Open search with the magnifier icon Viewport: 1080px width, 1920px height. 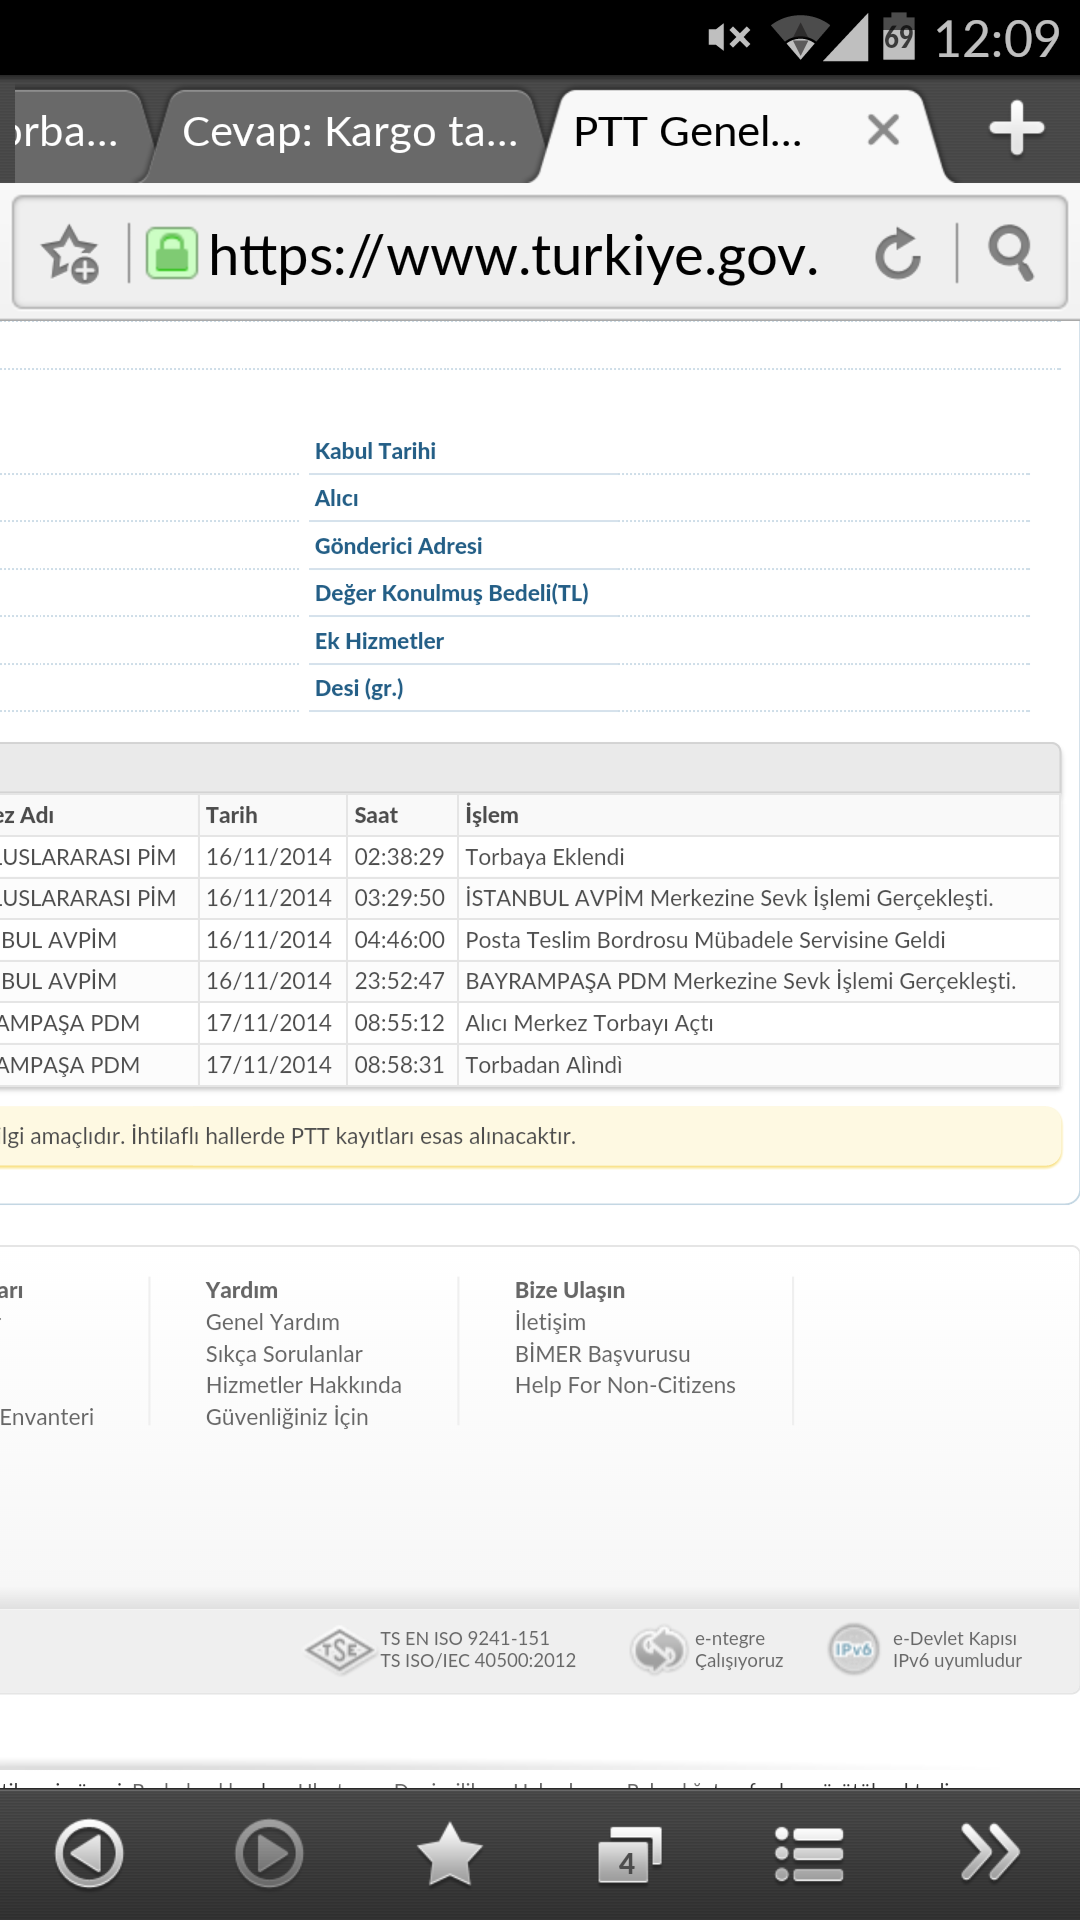(1011, 254)
